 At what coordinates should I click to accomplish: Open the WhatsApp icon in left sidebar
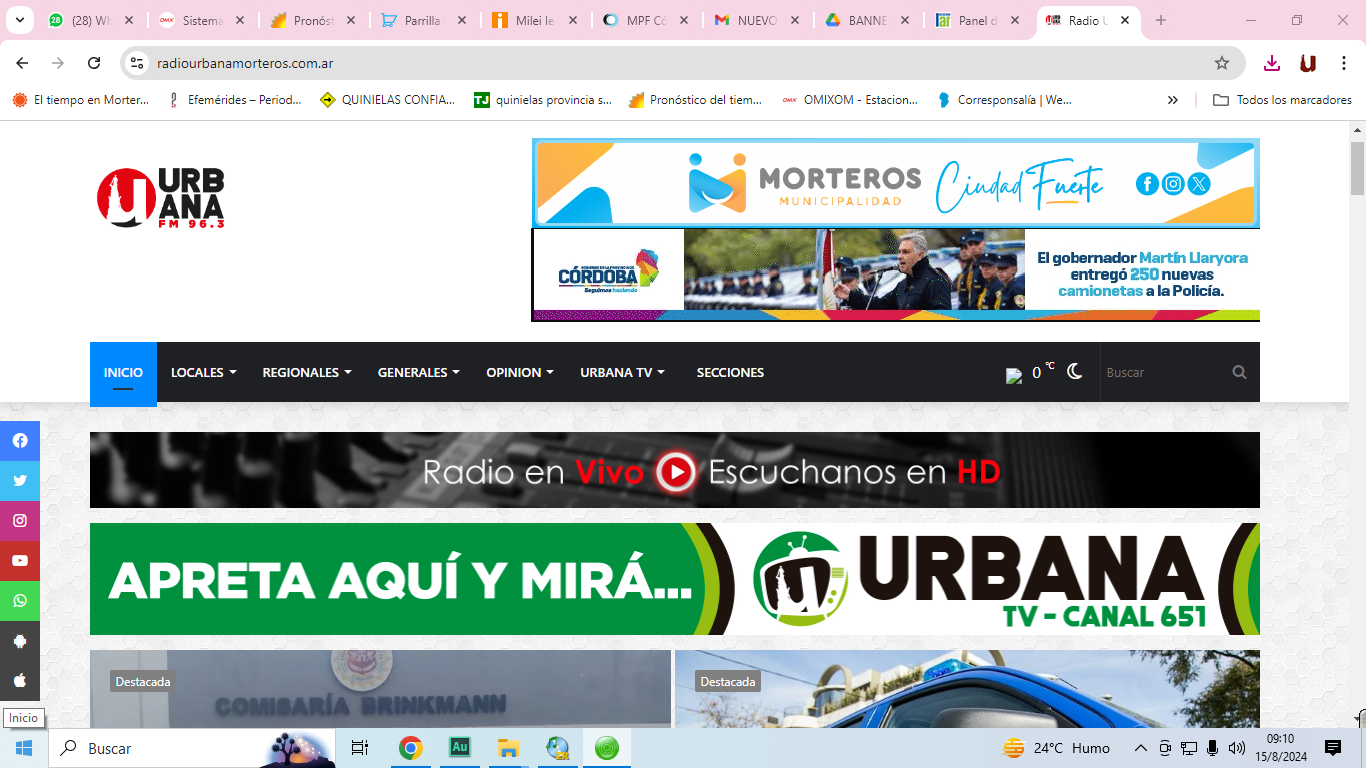pos(20,601)
